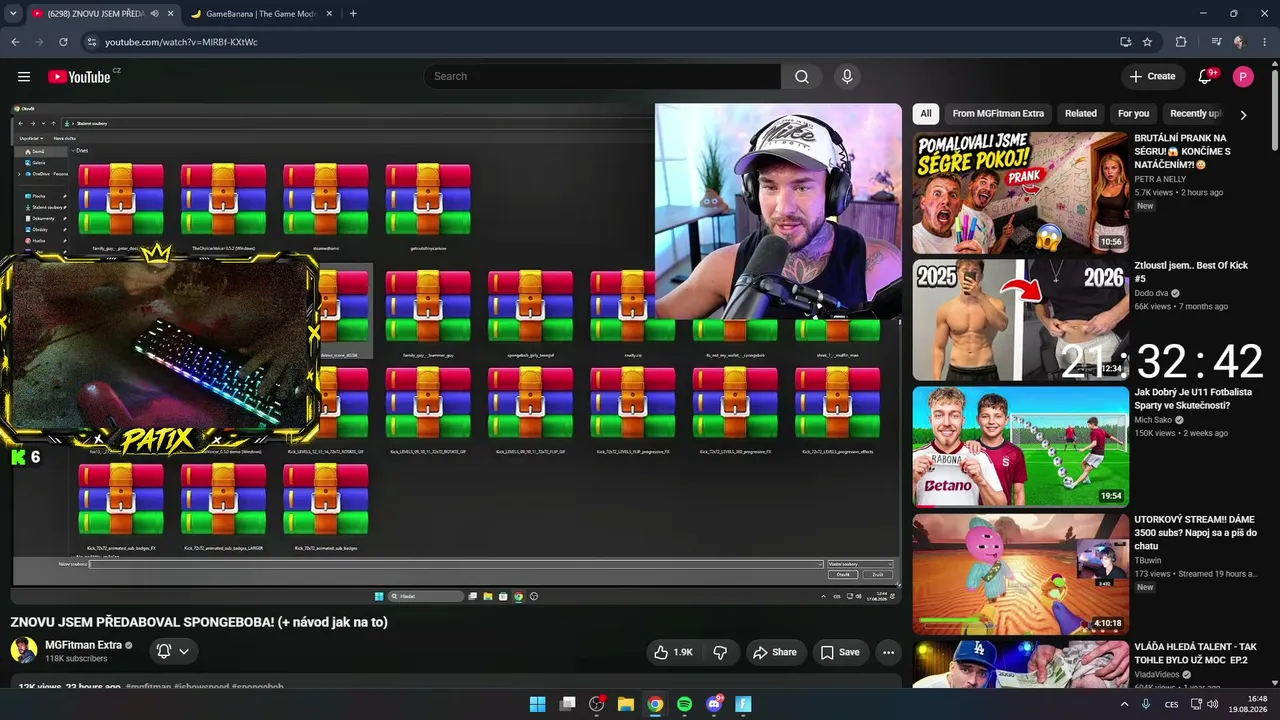Image resolution: width=1280 pixels, height=720 pixels.
Task: Start voice search with the microphone
Action: click(847, 77)
